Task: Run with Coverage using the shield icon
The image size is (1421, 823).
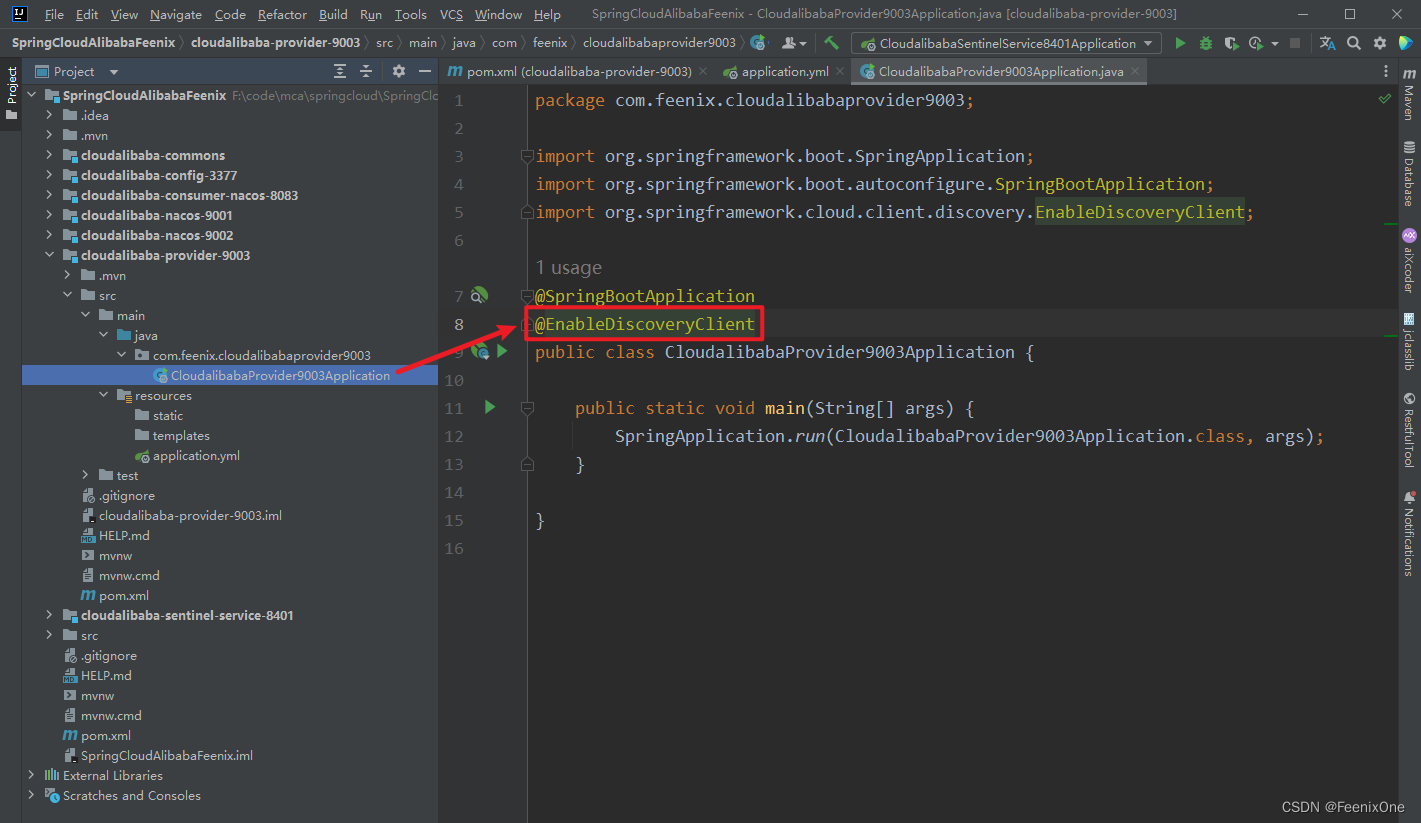Action: coord(1231,43)
